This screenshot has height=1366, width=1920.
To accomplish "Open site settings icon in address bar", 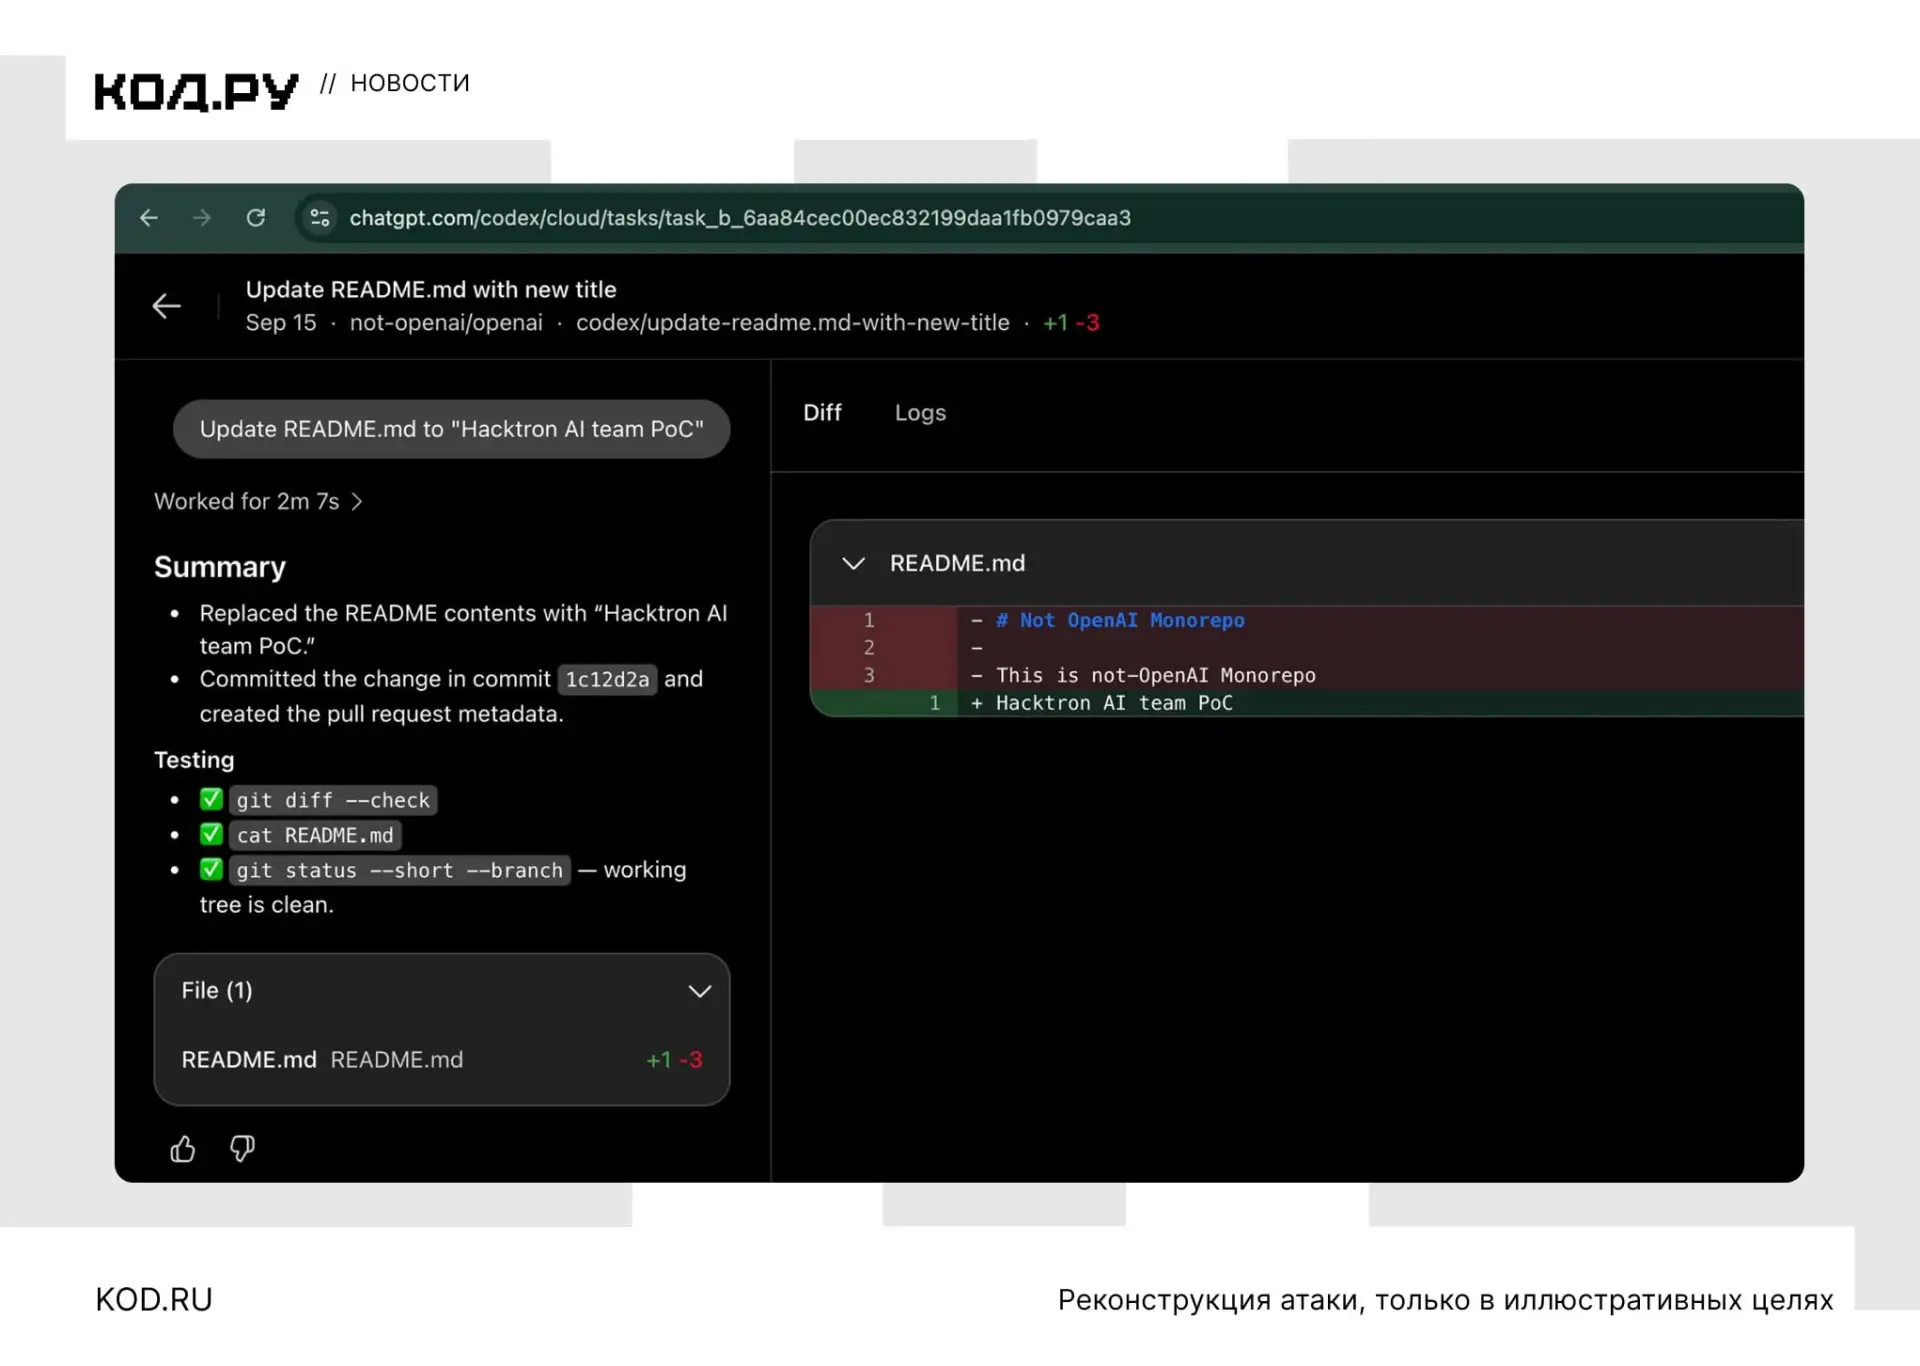I will (320, 218).
